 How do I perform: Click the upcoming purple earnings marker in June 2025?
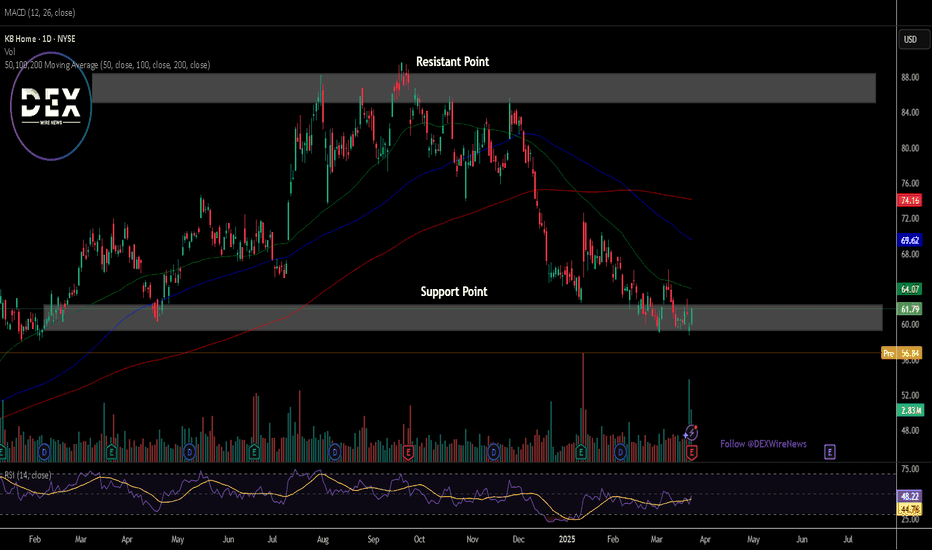click(x=830, y=452)
